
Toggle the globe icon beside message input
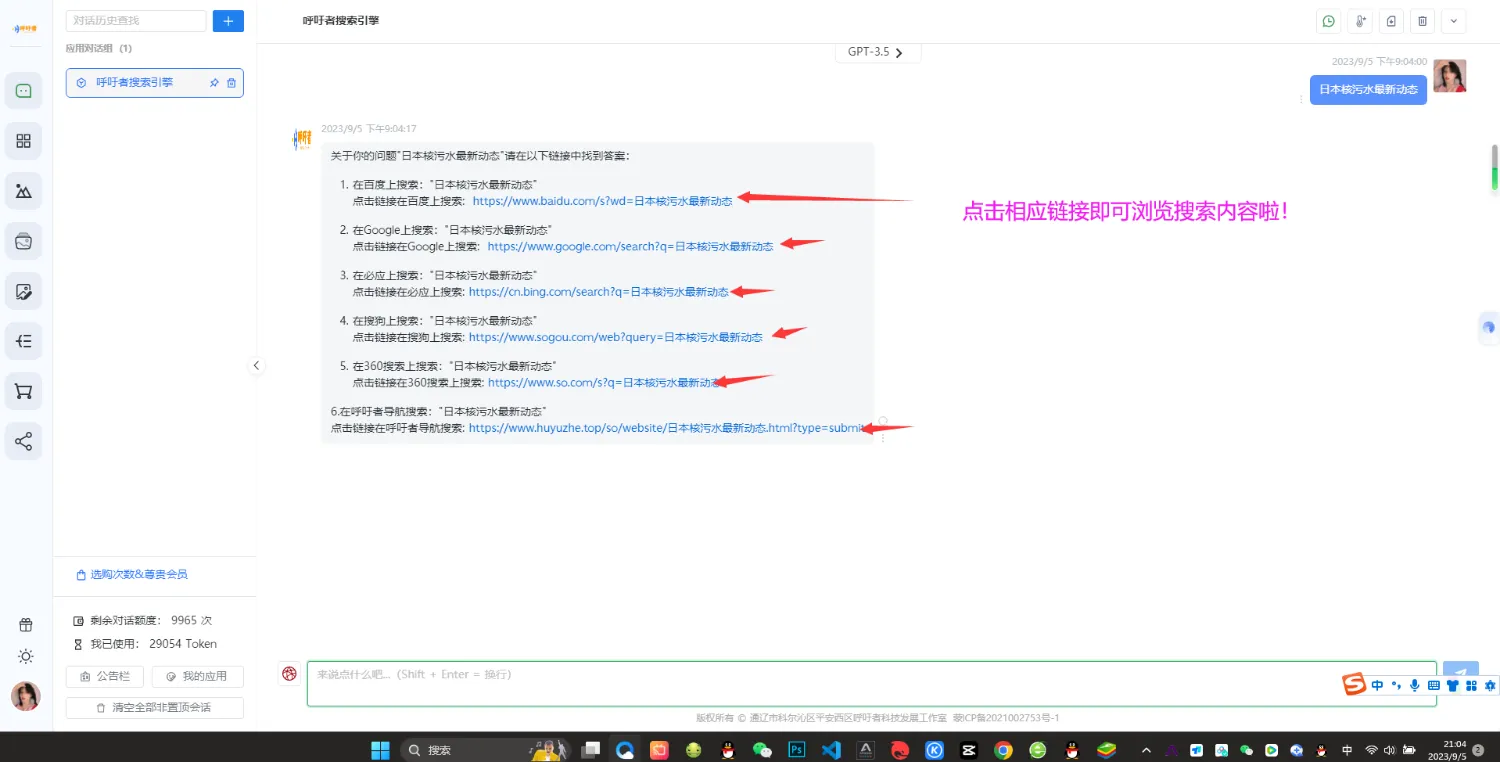point(290,674)
